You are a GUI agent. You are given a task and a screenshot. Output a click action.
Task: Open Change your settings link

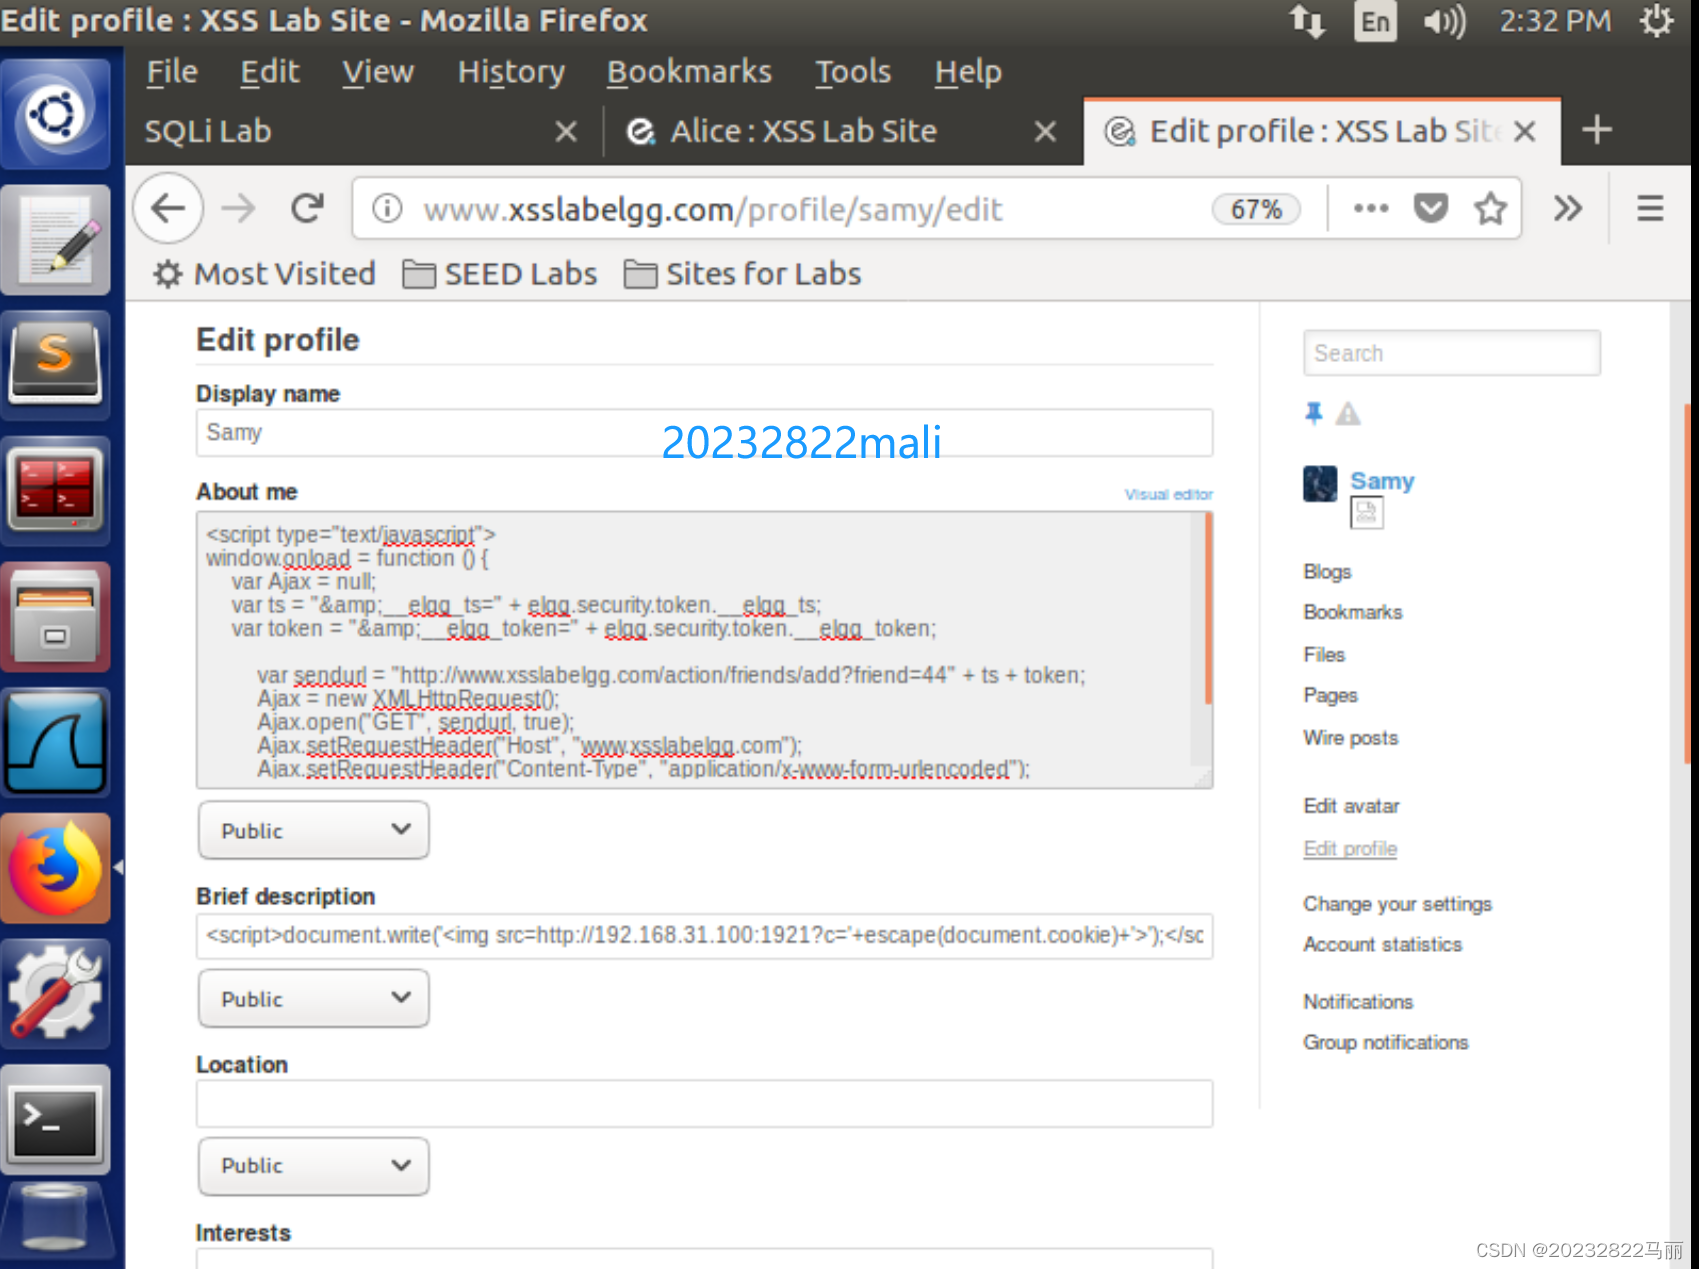(x=1397, y=904)
